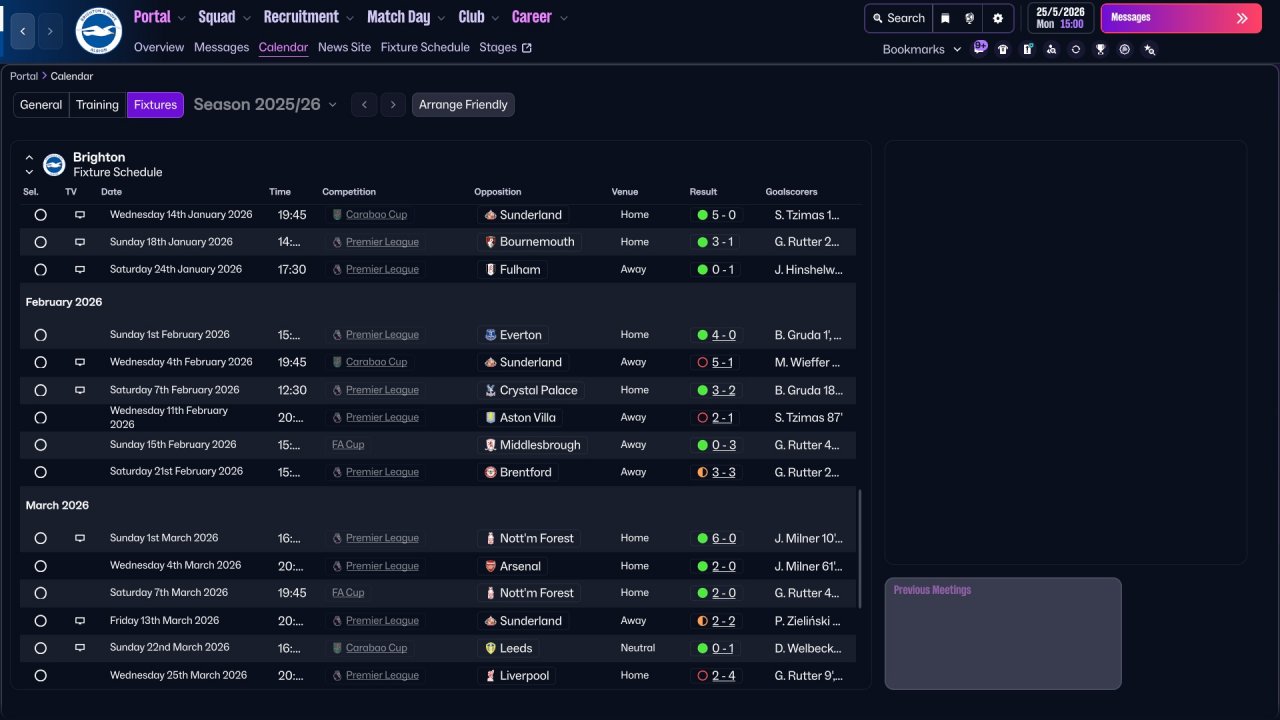Click the TV icon for the Crystal Palace fixture
This screenshot has width=1280, height=720.
point(80,390)
